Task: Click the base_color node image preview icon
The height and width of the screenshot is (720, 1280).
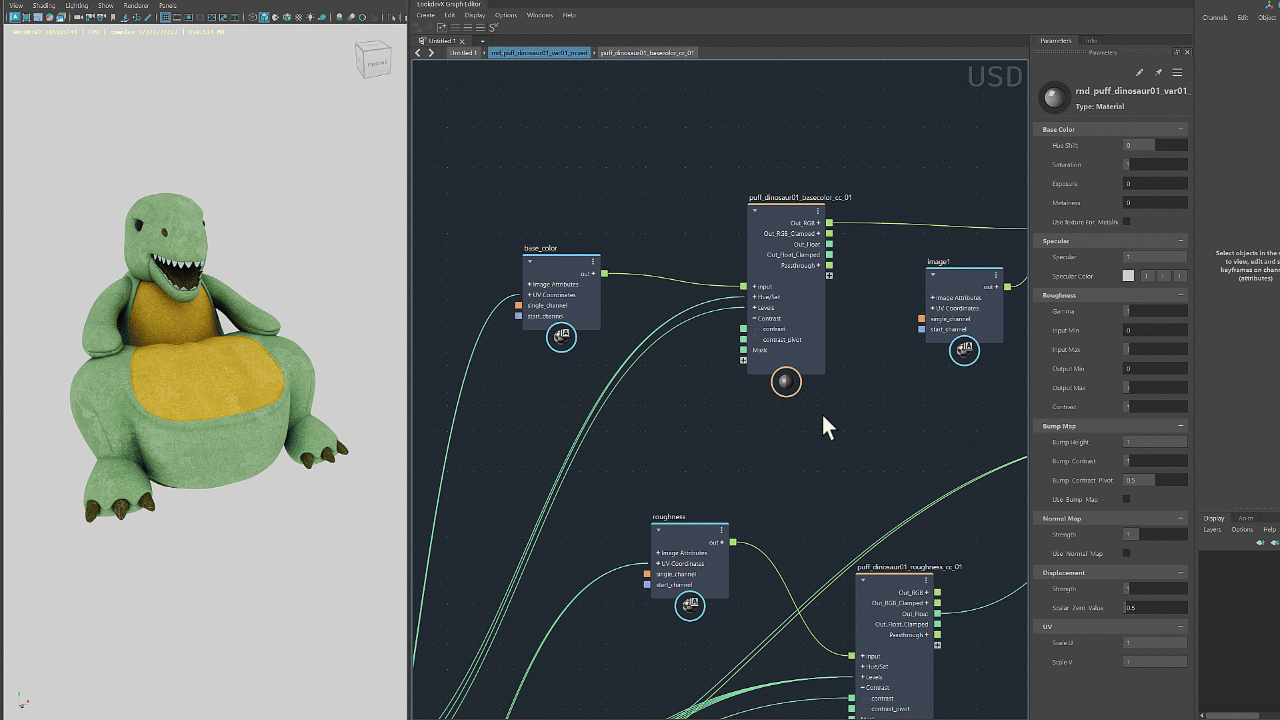Action: point(561,337)
